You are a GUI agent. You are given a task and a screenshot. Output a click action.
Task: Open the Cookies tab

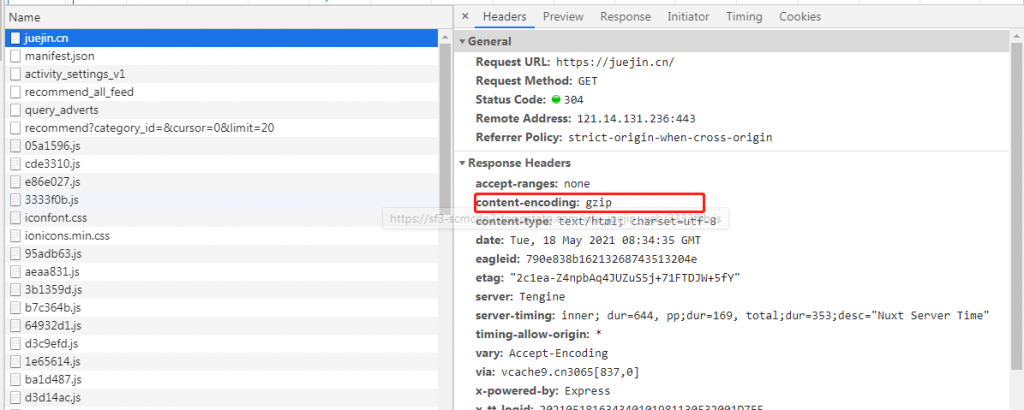pyautogui.click(x=800, y=17)
